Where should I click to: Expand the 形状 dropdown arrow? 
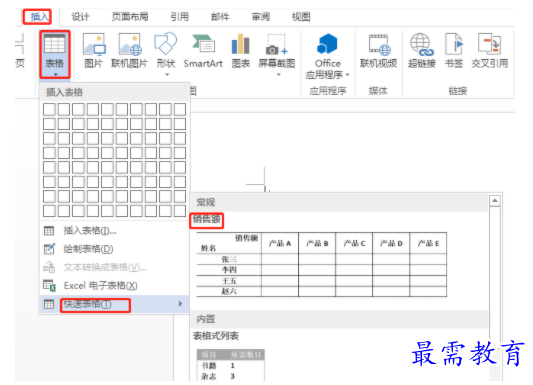pyautogui.click(x=167, y=74)
